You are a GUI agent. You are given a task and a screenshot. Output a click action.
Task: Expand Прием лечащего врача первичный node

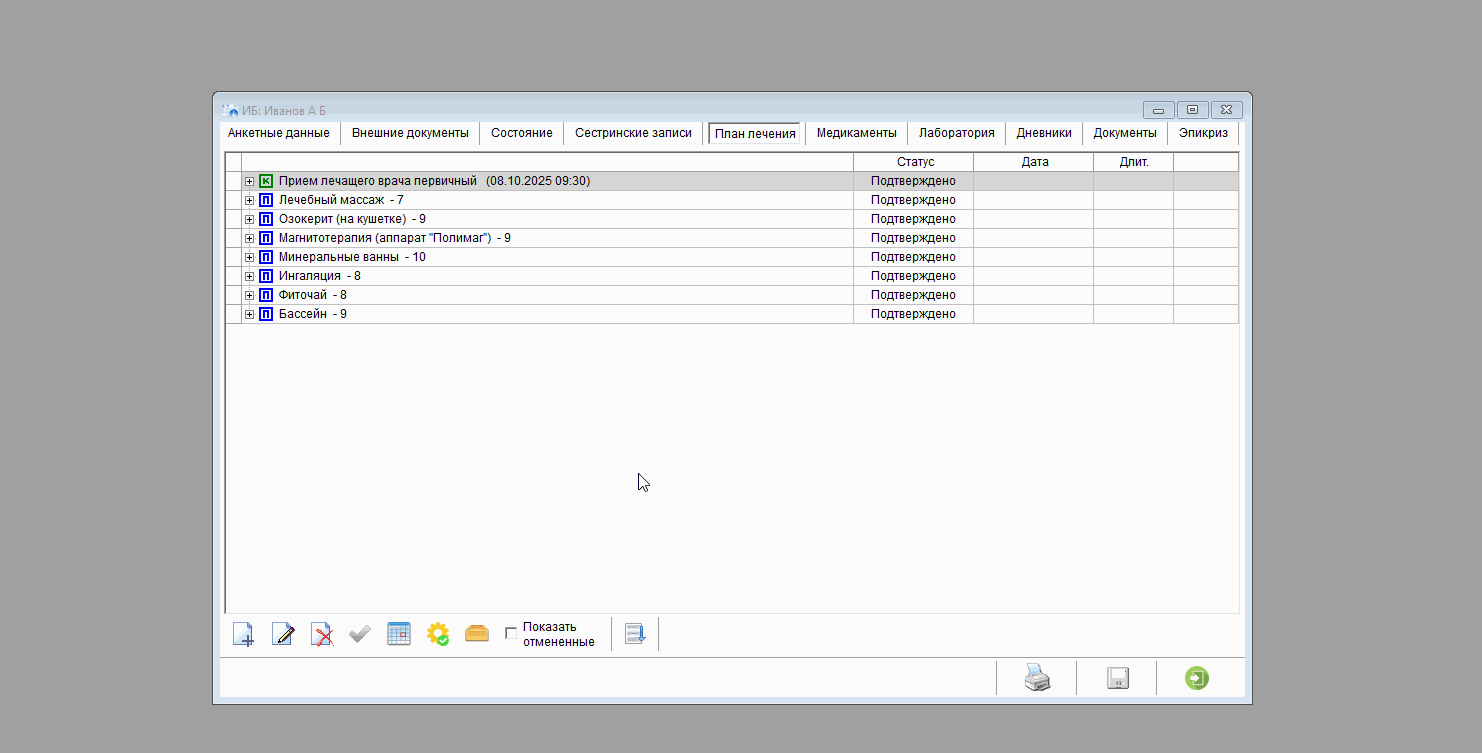point(249,181)
